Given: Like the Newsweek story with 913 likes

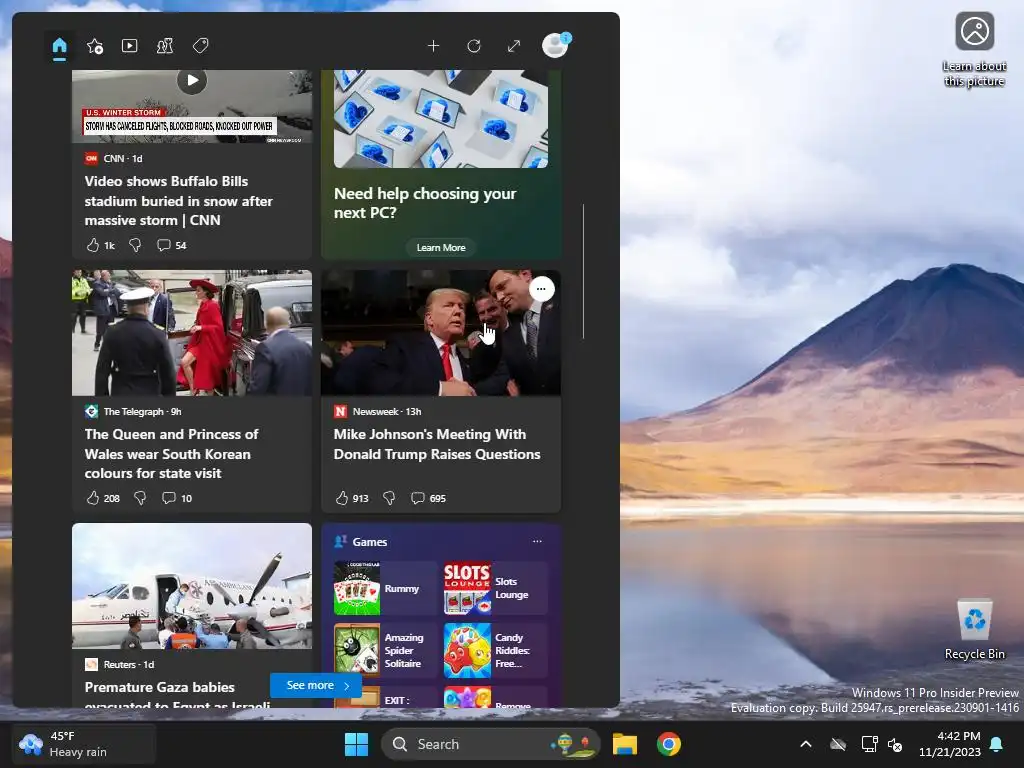Looking at the screenshot, I should pyautogui.click(x=352, y=498).
